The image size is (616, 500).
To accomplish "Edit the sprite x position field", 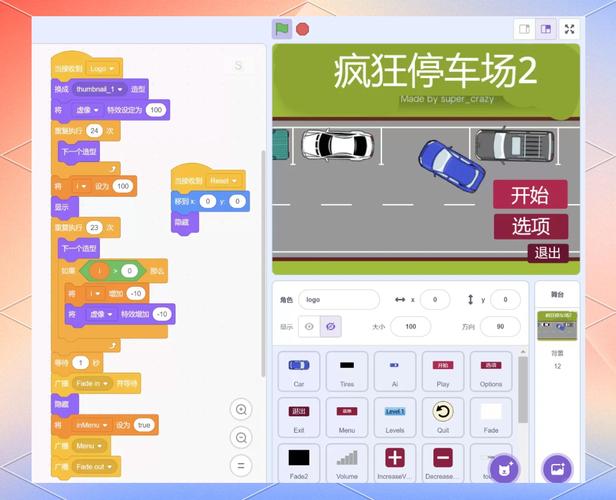I will pyautogui.click(x=435, y=300).
